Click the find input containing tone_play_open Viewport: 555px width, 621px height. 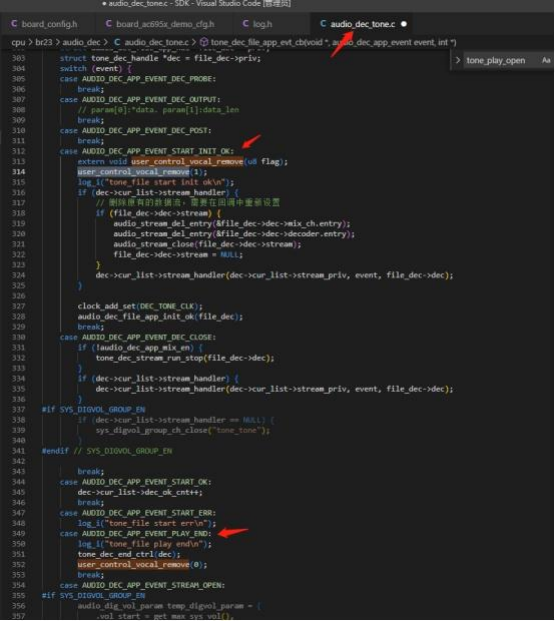point(501,61)
